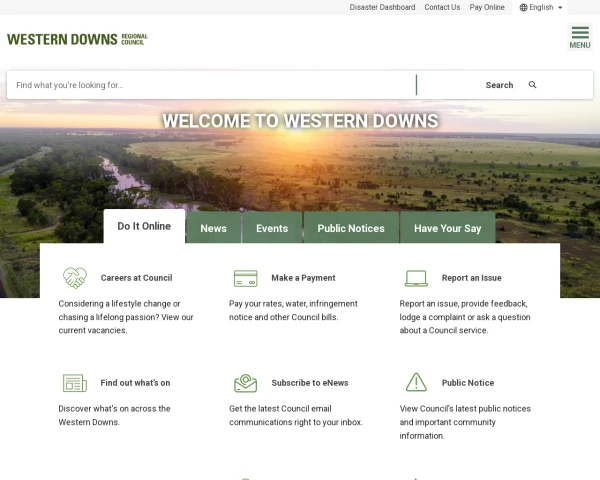Click the magnifying glass search icon
600x480 pixels.
[x=532, y=85]
